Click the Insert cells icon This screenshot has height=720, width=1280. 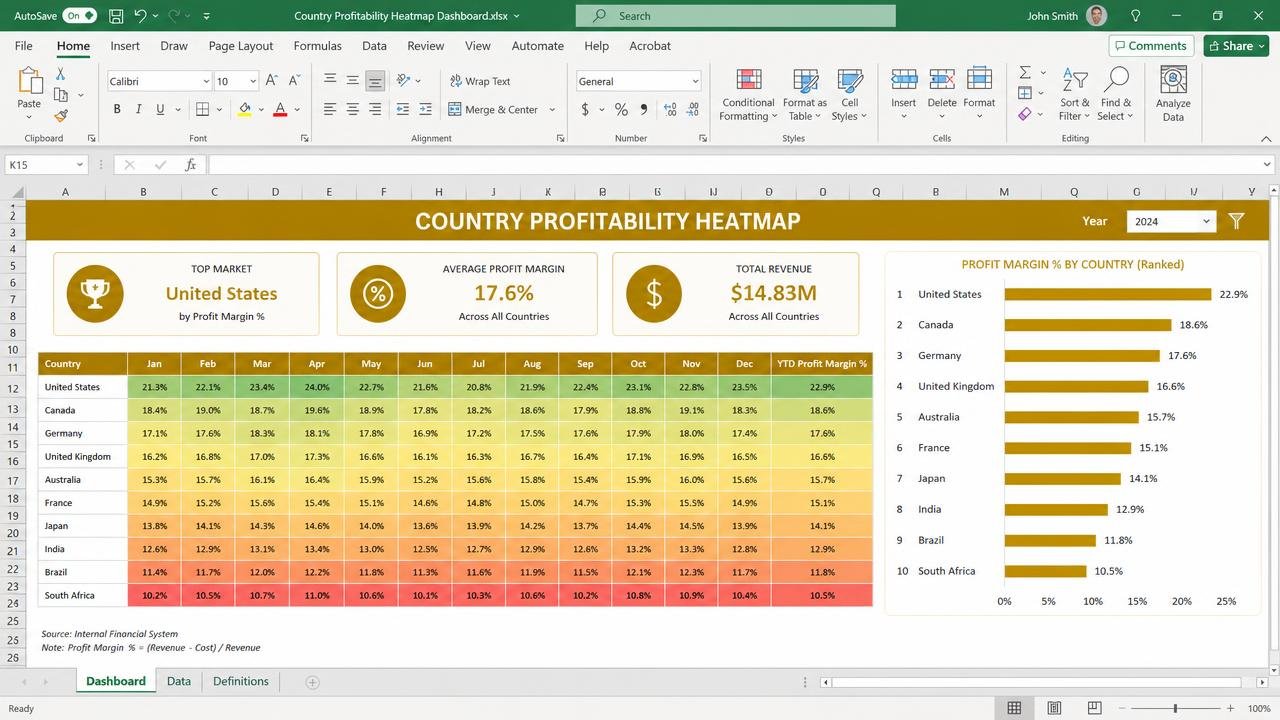click(x=904, y=80)
